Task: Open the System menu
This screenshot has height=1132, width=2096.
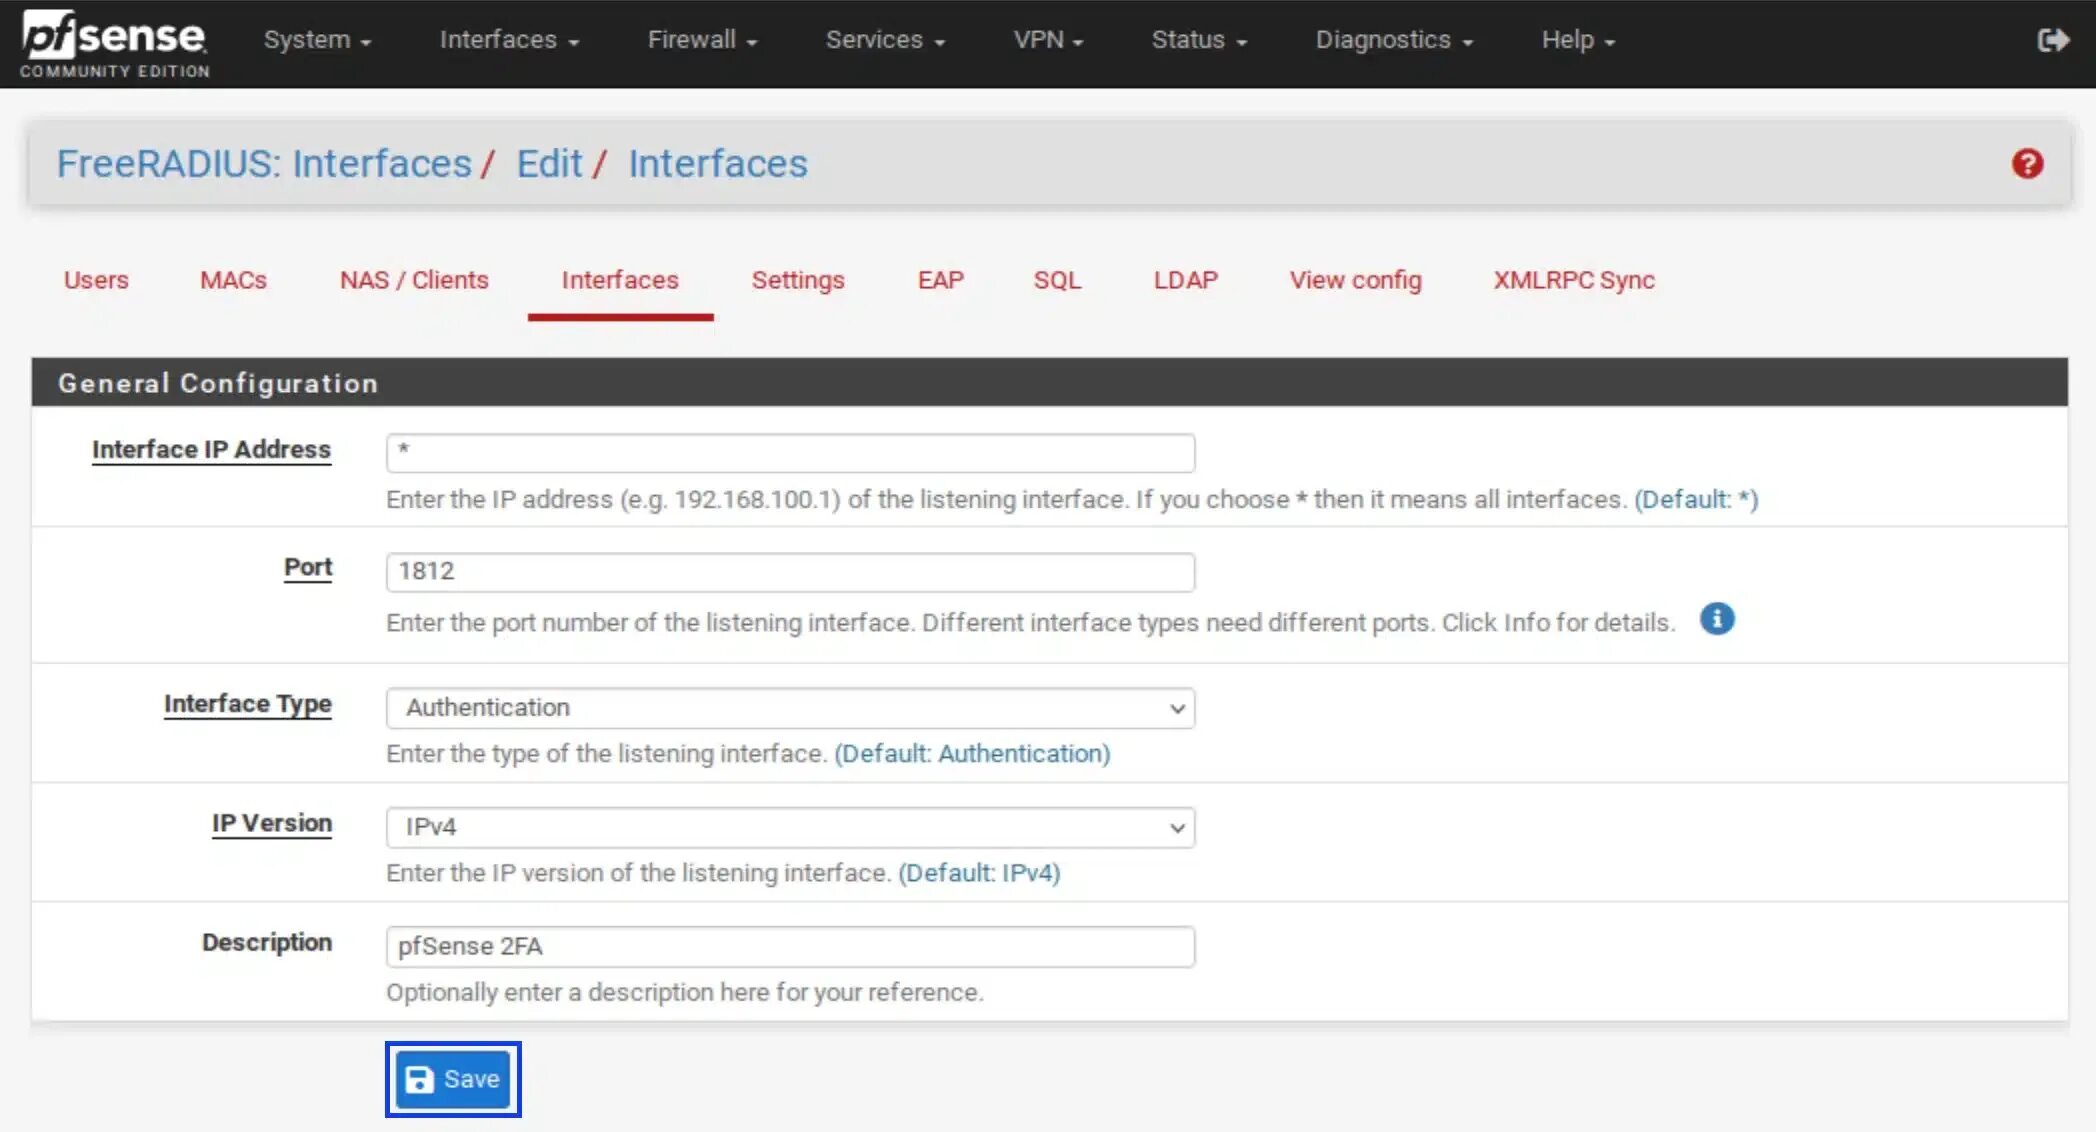Action: pyautogui.click(x=314, y=39)
